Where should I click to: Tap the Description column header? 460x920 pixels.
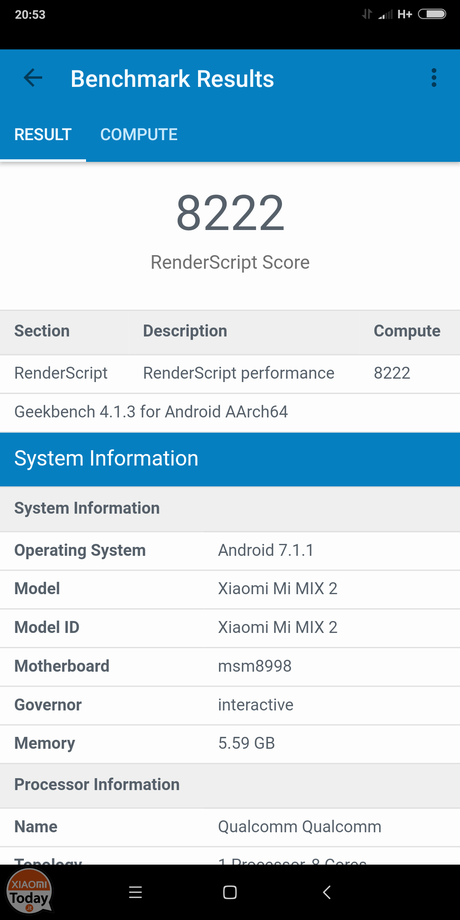(x=185, y=331)
